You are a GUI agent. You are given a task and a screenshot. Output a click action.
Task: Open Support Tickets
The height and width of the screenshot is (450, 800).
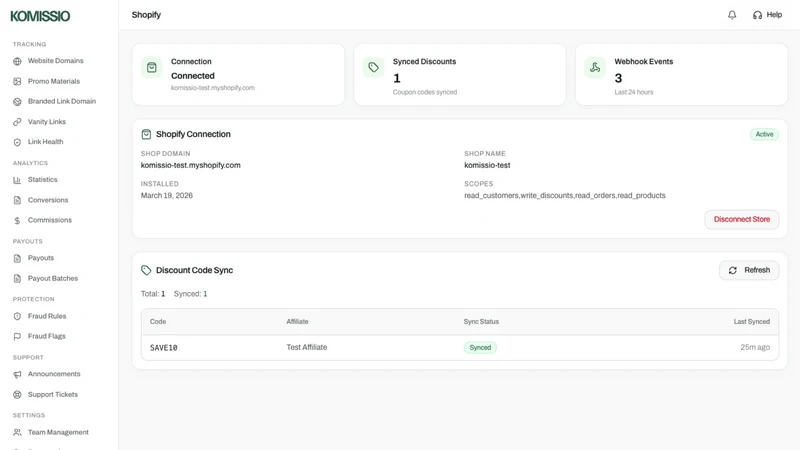(53, 394)
